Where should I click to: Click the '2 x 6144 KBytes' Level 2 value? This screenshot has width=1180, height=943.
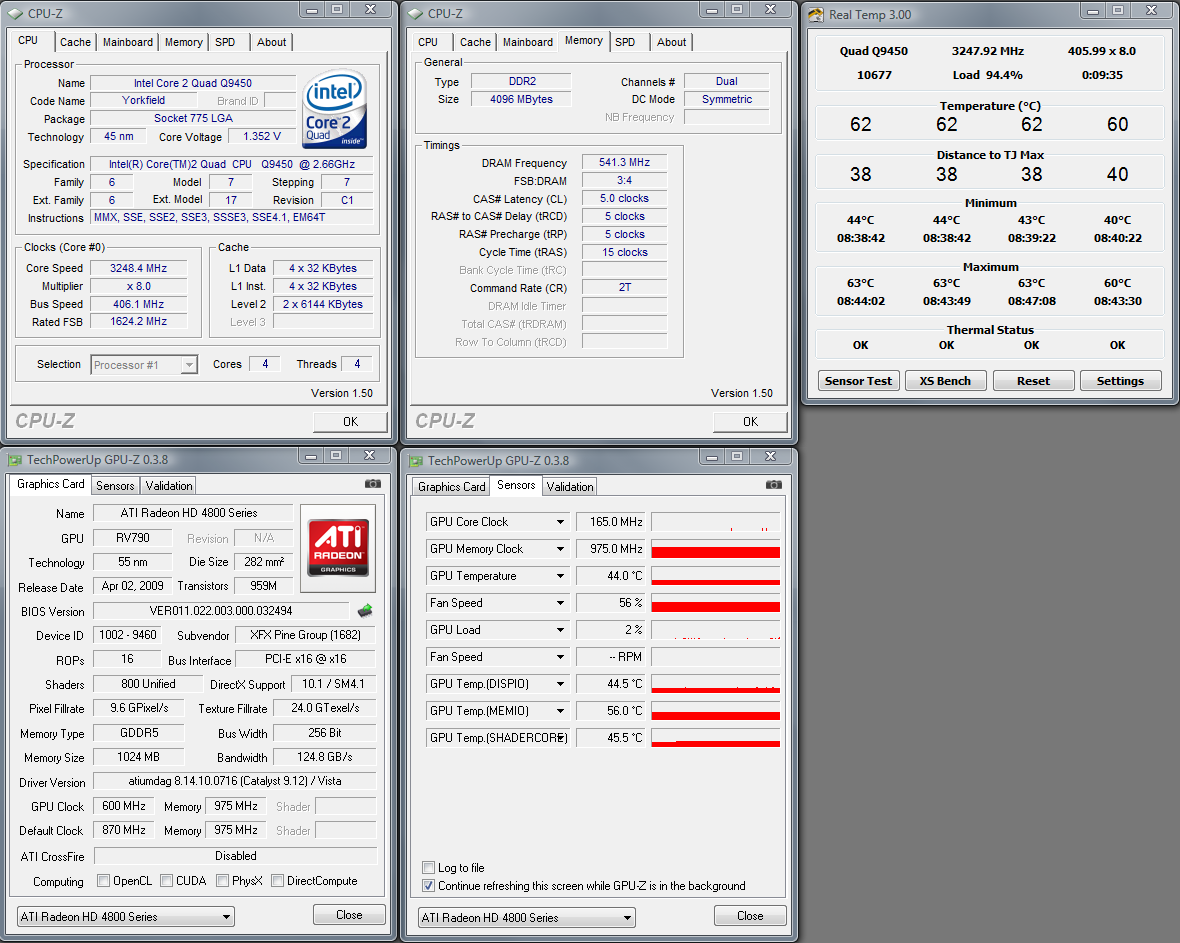pyautogui.click(x=323, y=304)
